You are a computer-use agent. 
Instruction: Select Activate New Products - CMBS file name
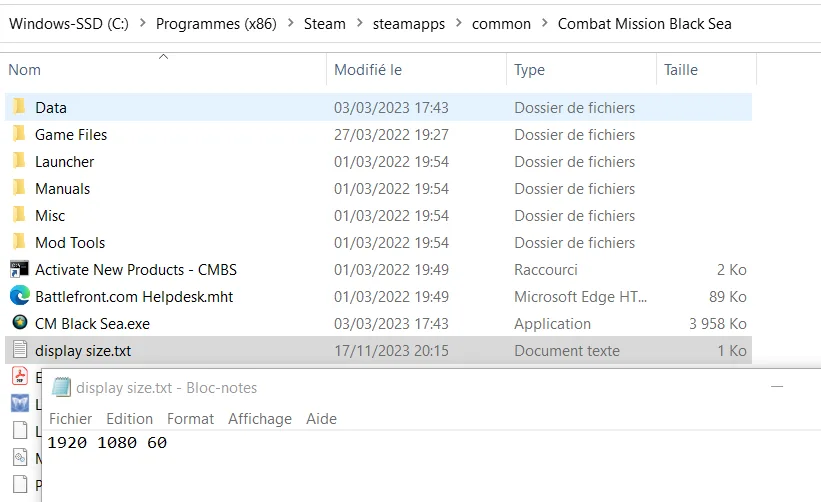coord(136,270)
